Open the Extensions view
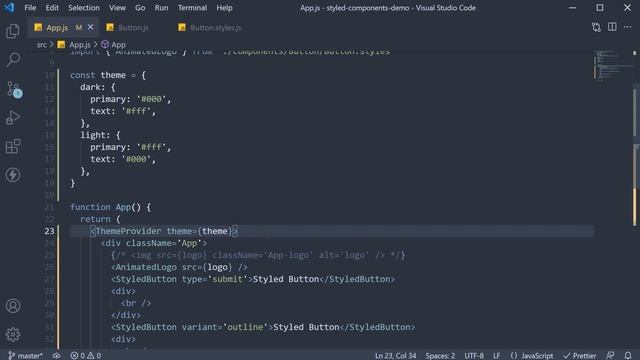This screenshot has width=640, height=360. click(x=13, y=146)
